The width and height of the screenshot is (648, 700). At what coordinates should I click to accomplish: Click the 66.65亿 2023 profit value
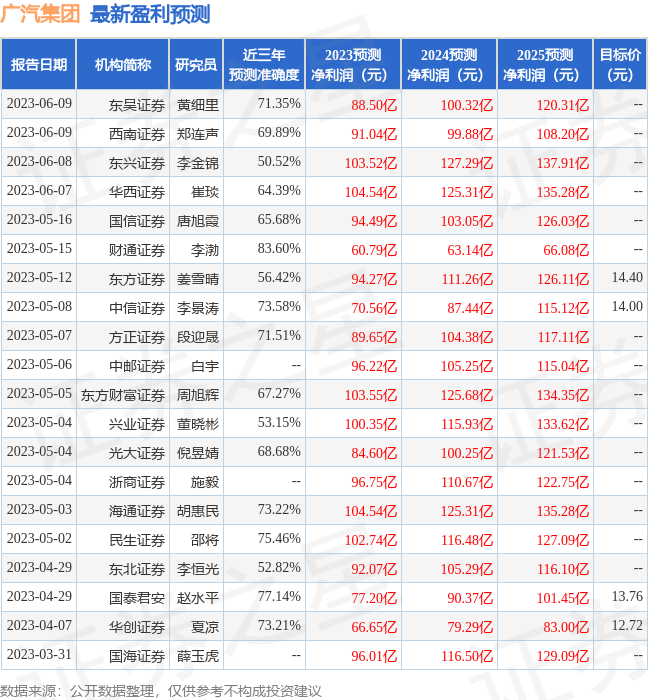click(x=374, y=628)
